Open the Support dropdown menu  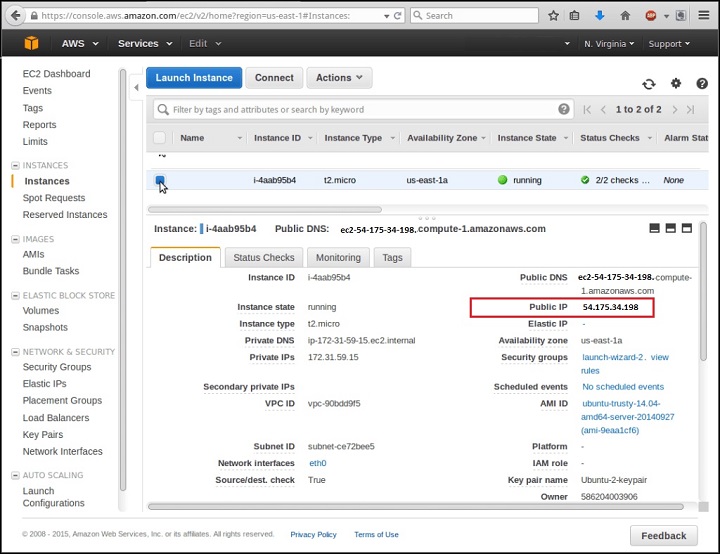point(669,44)
